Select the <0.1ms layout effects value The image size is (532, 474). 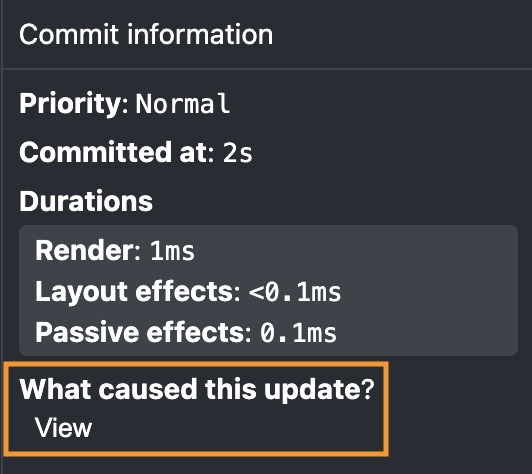tap(295, 292)
